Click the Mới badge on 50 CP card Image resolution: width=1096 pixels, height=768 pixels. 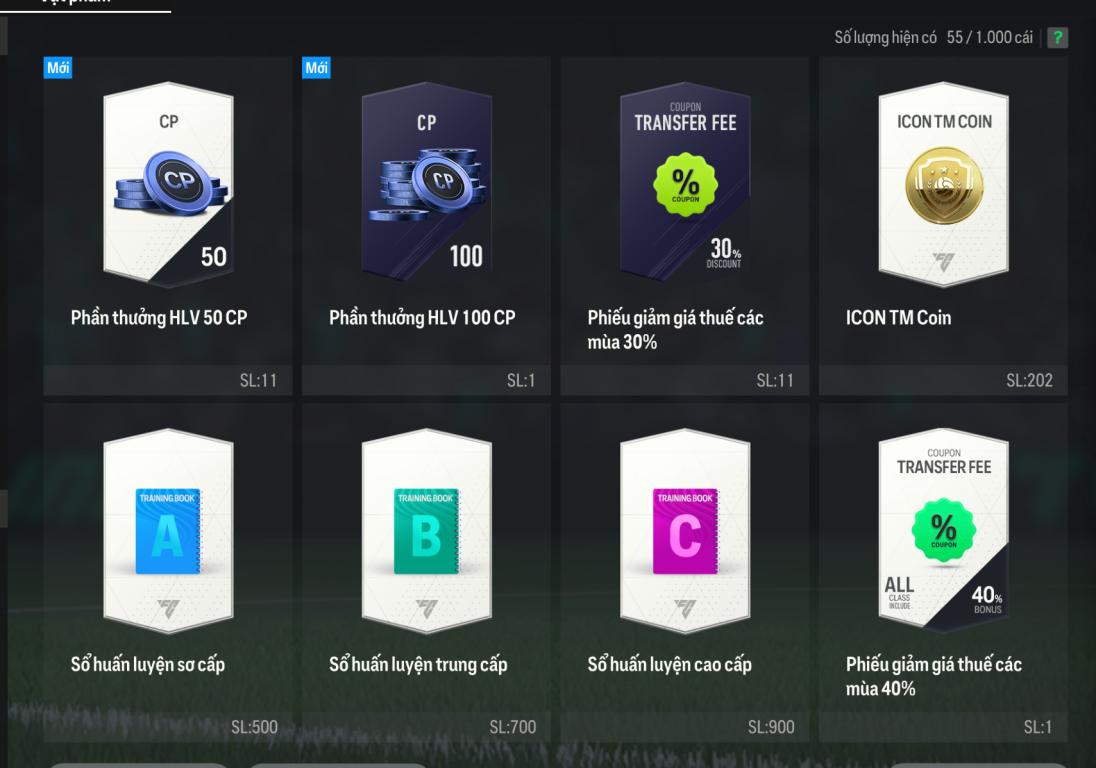(58, 68)
